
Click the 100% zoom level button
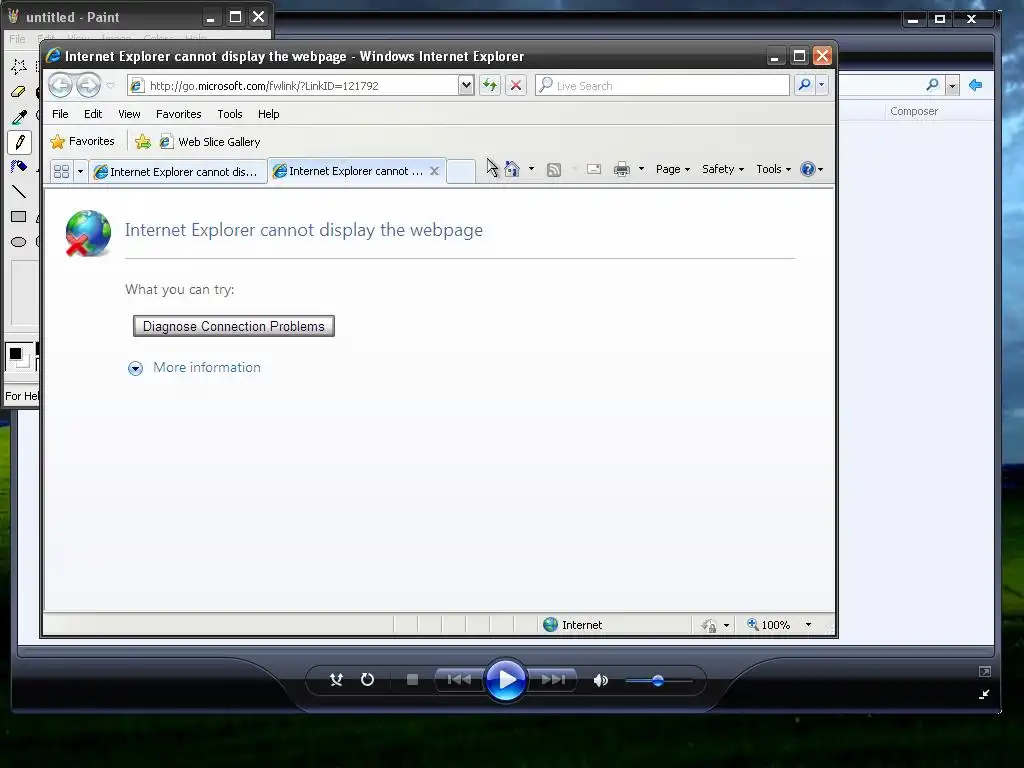coord(769,625)
